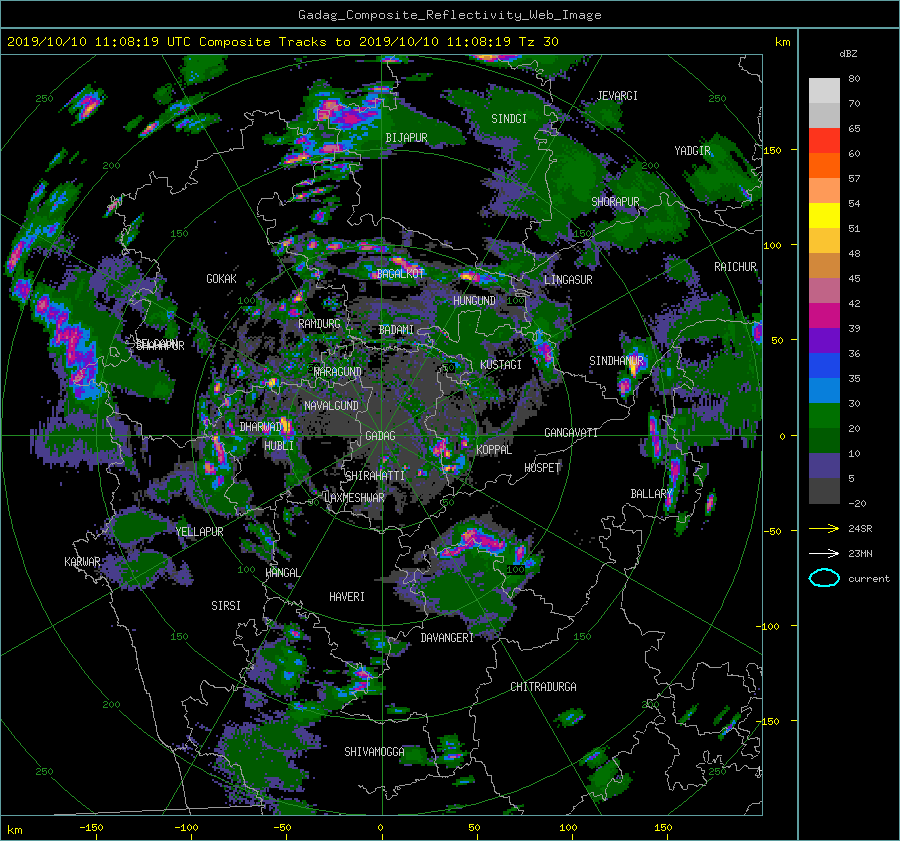The image size is (900, 841).
Task: Click the NARAGUND city label
Action: [338, 372]
